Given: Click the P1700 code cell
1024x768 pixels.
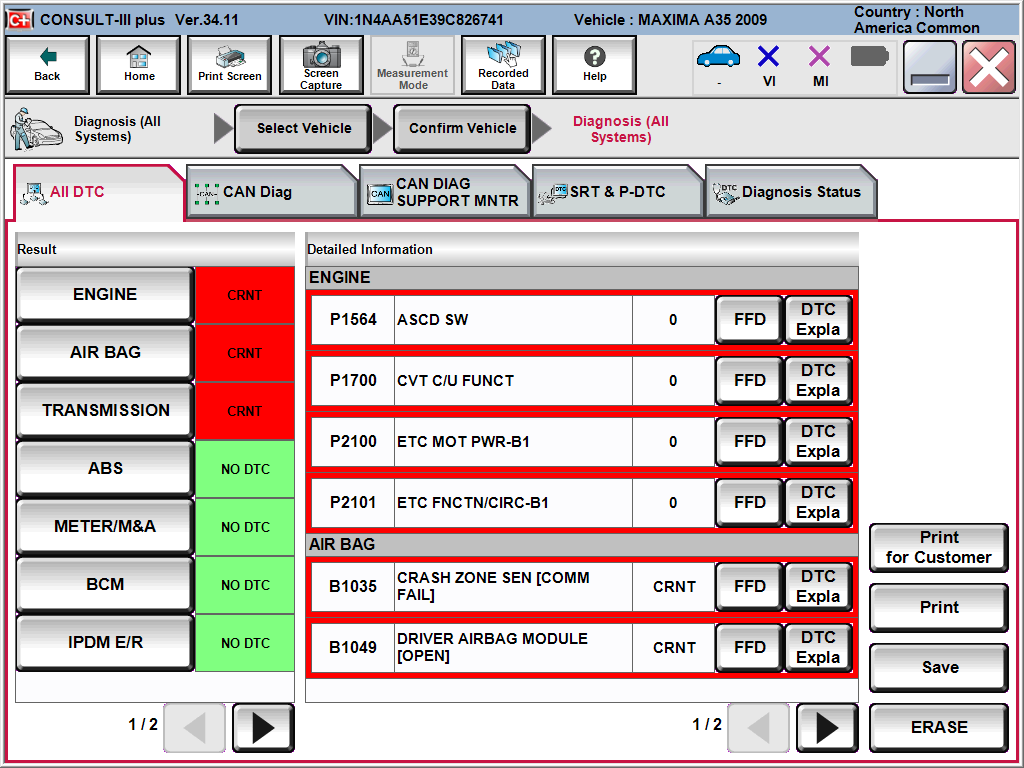Looking at the screenshot, I should click(353, 381).
